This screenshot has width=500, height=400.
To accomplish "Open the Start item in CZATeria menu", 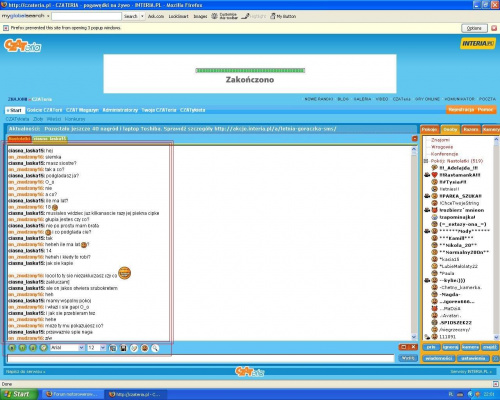I will coord(14,110).
